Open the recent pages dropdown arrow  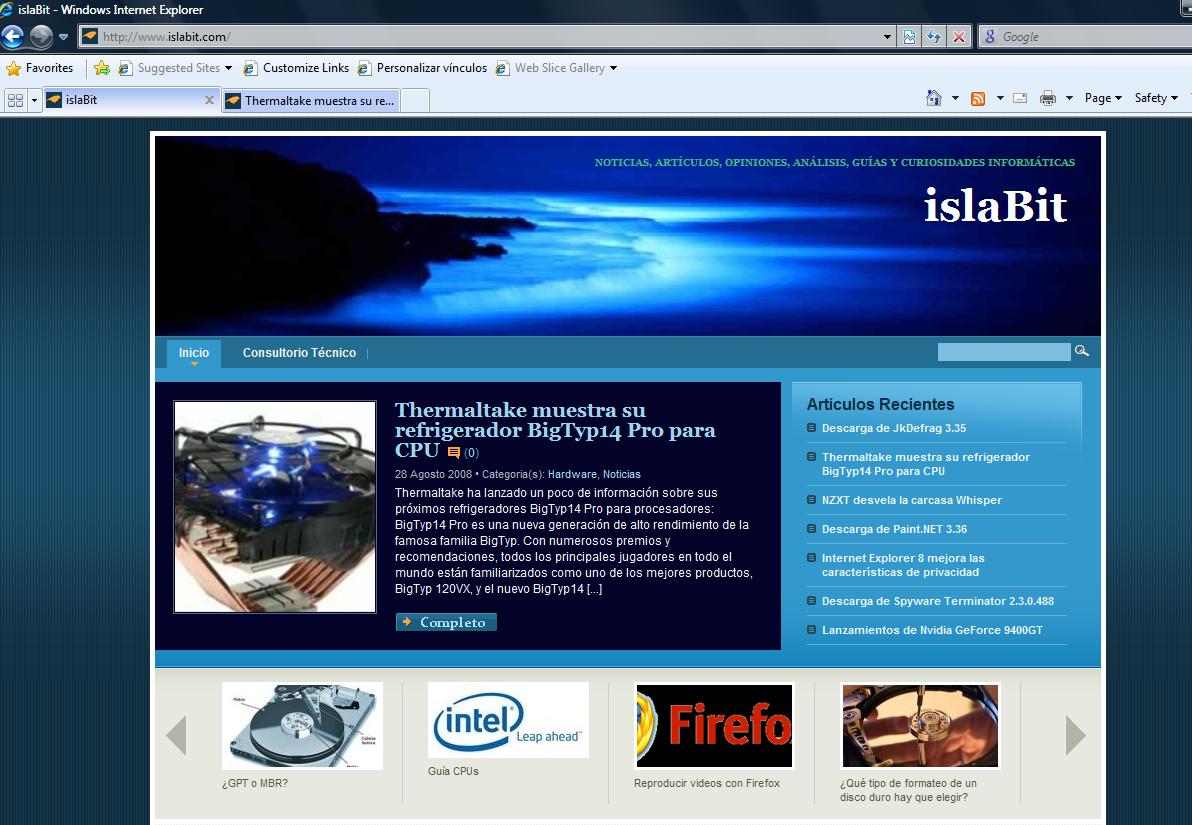63,36
